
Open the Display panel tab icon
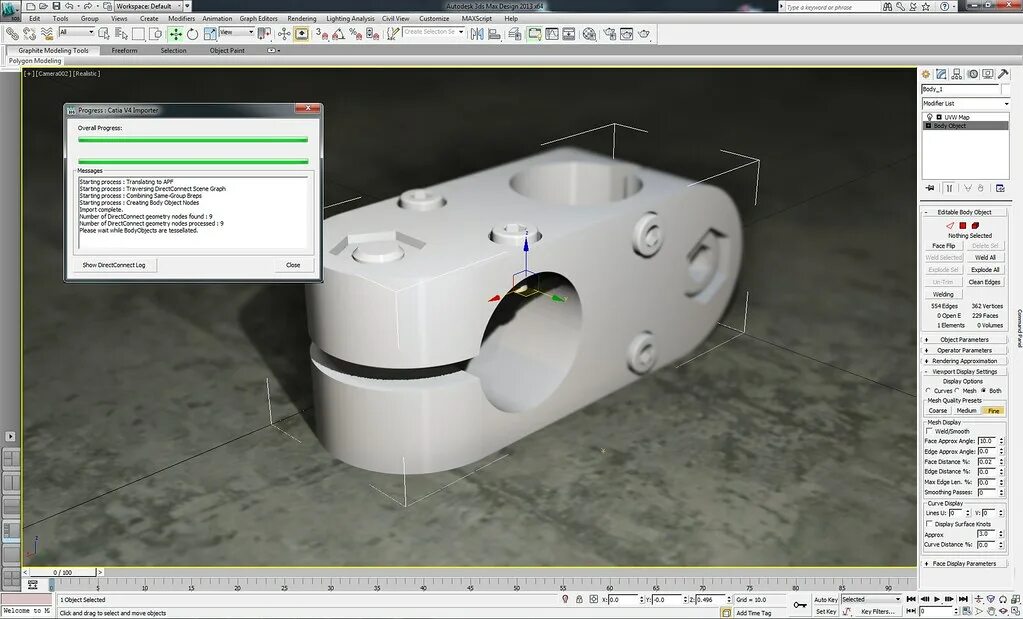coord(988,74)
